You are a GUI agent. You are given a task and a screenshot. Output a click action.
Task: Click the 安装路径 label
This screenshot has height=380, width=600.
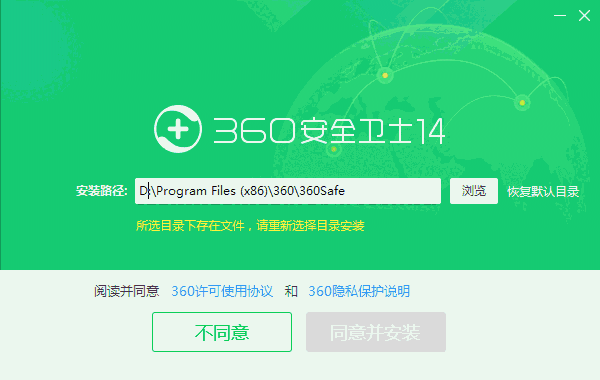click(x=101, y=191)
